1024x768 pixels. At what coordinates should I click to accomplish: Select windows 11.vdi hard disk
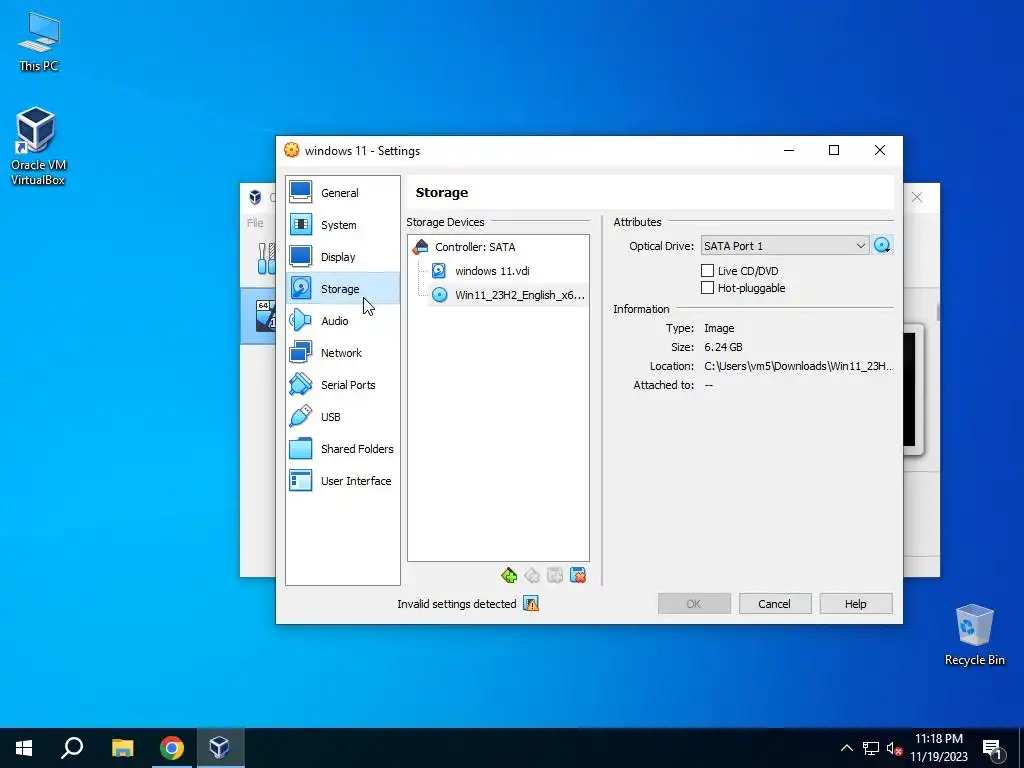pyautogui.click(x=492, y=271)
